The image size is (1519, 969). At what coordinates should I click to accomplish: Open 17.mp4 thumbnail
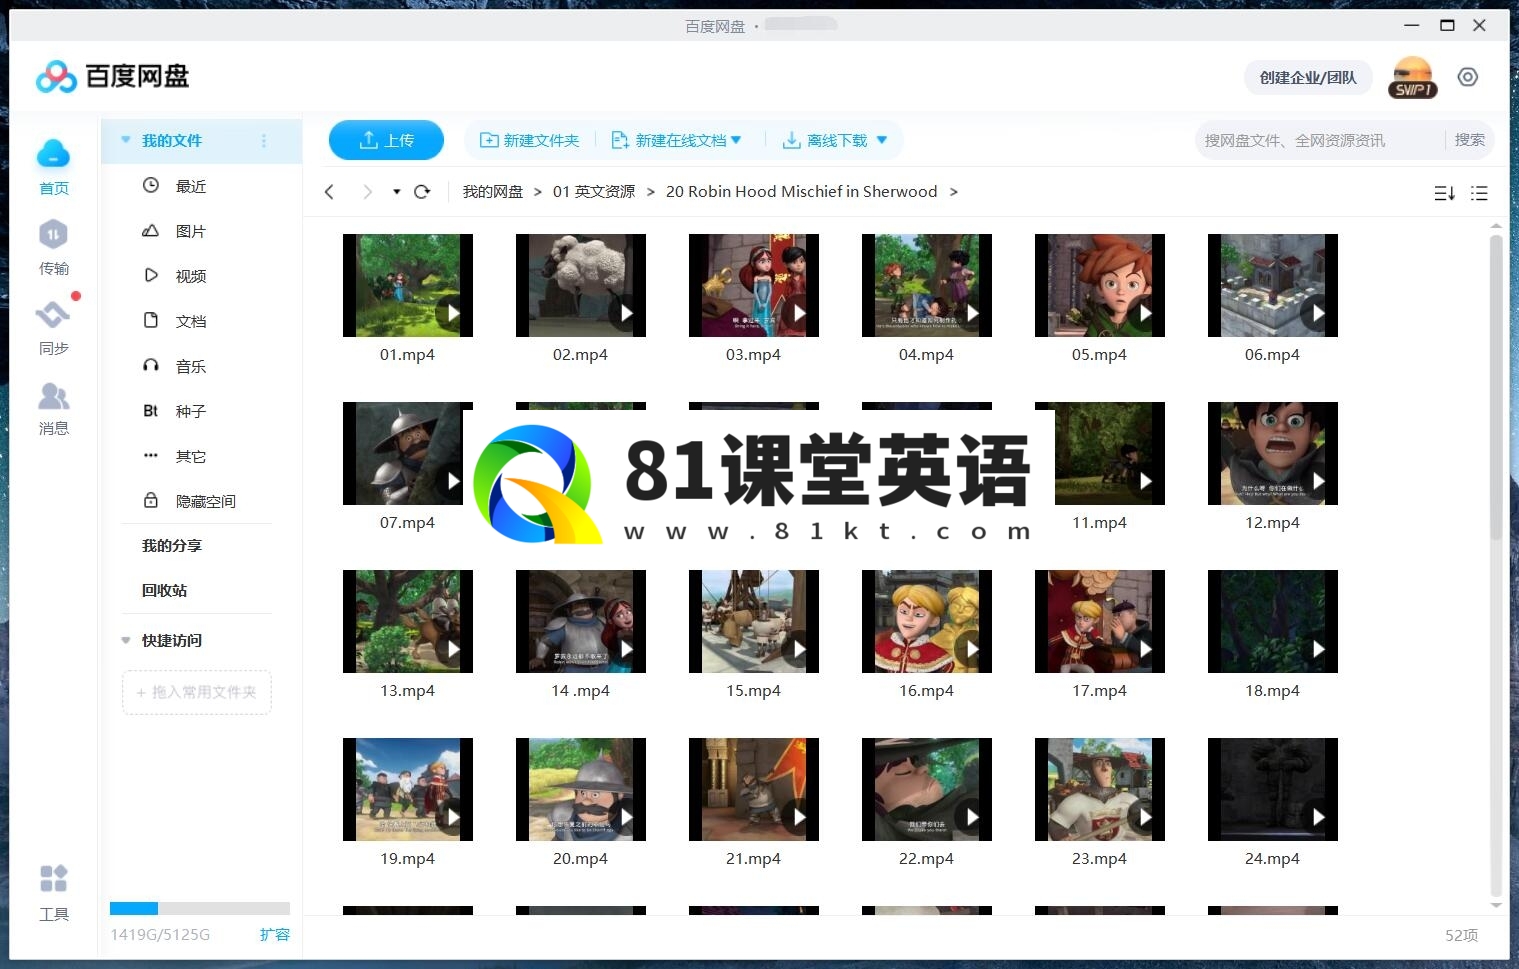point(1100,621)
